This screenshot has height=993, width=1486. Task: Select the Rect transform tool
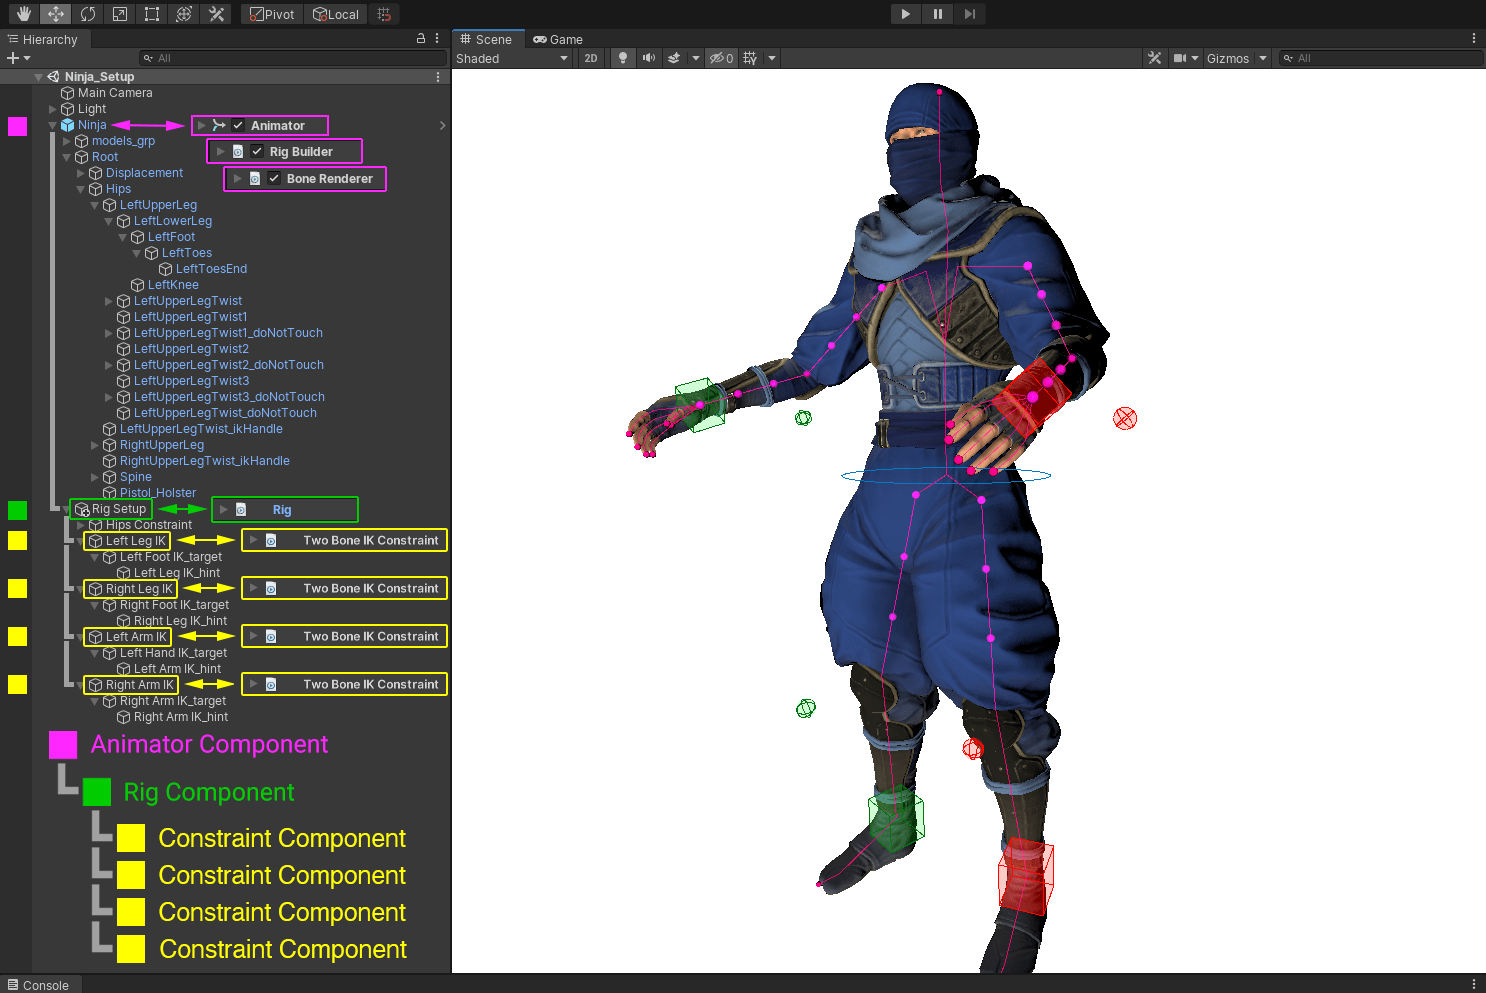click(152, 14)
